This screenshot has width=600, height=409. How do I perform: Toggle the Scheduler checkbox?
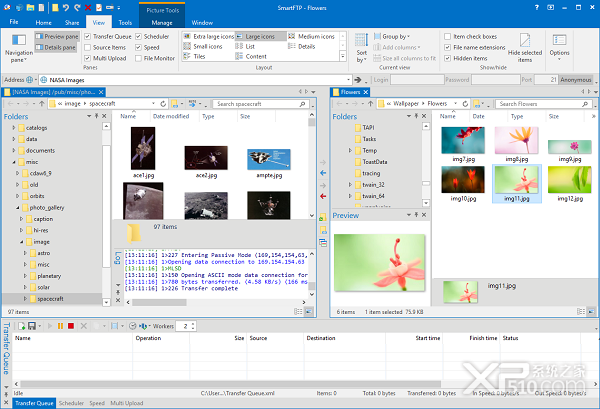[138, 37]
